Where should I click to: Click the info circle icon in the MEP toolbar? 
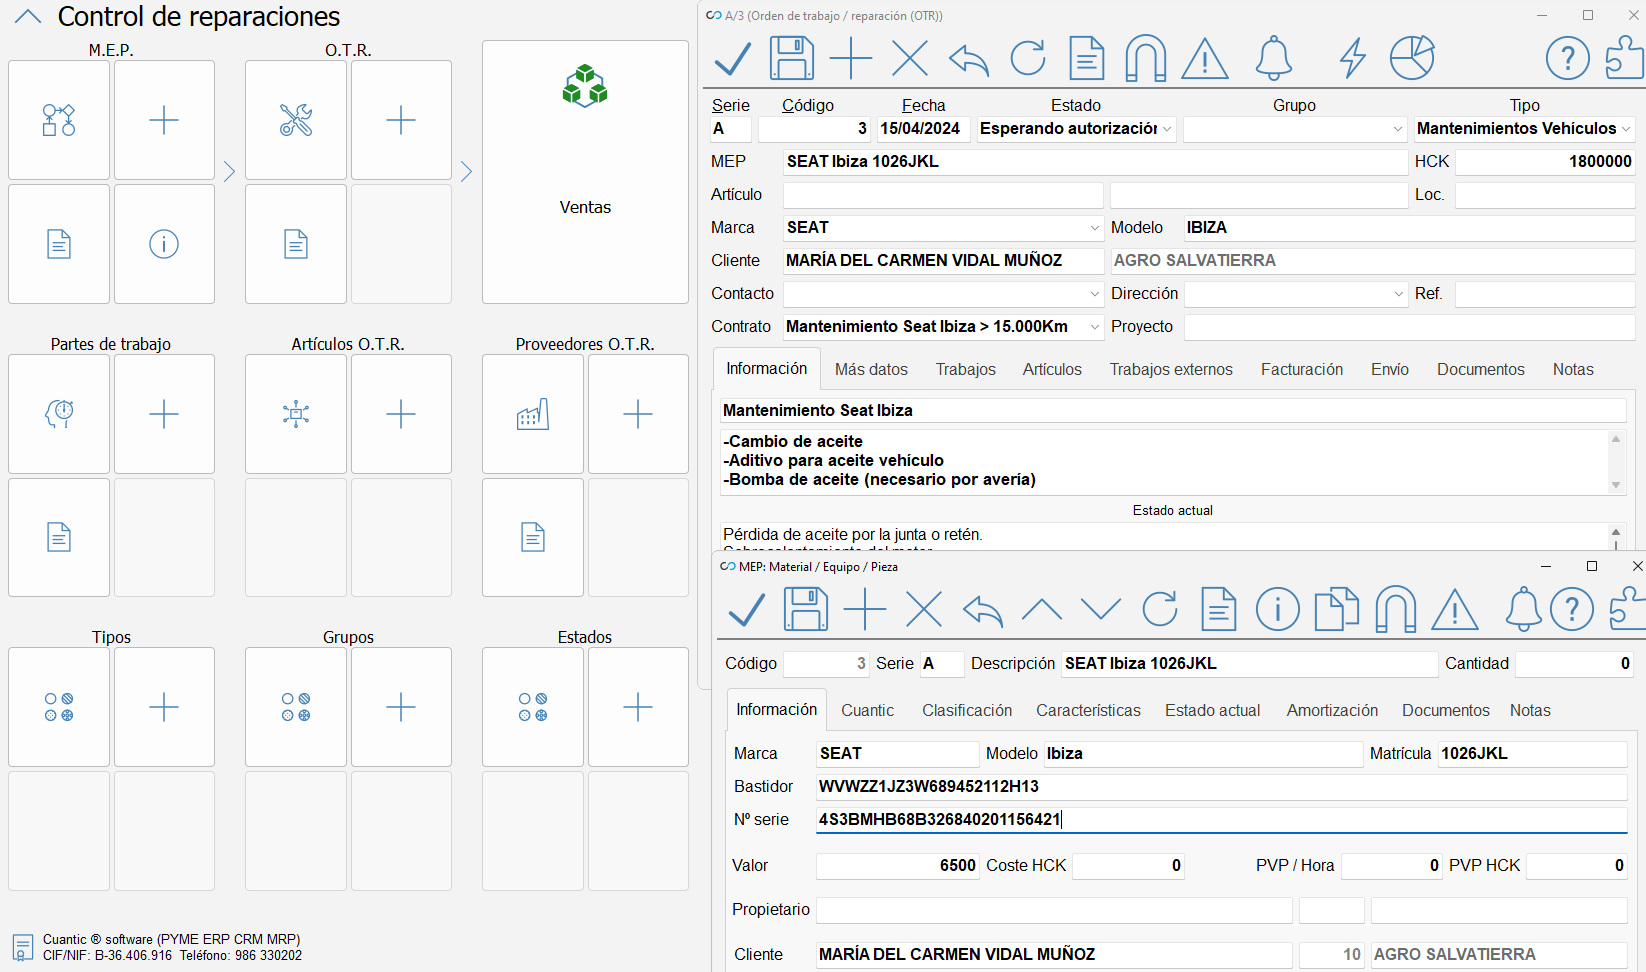(x=1278, y=609)
